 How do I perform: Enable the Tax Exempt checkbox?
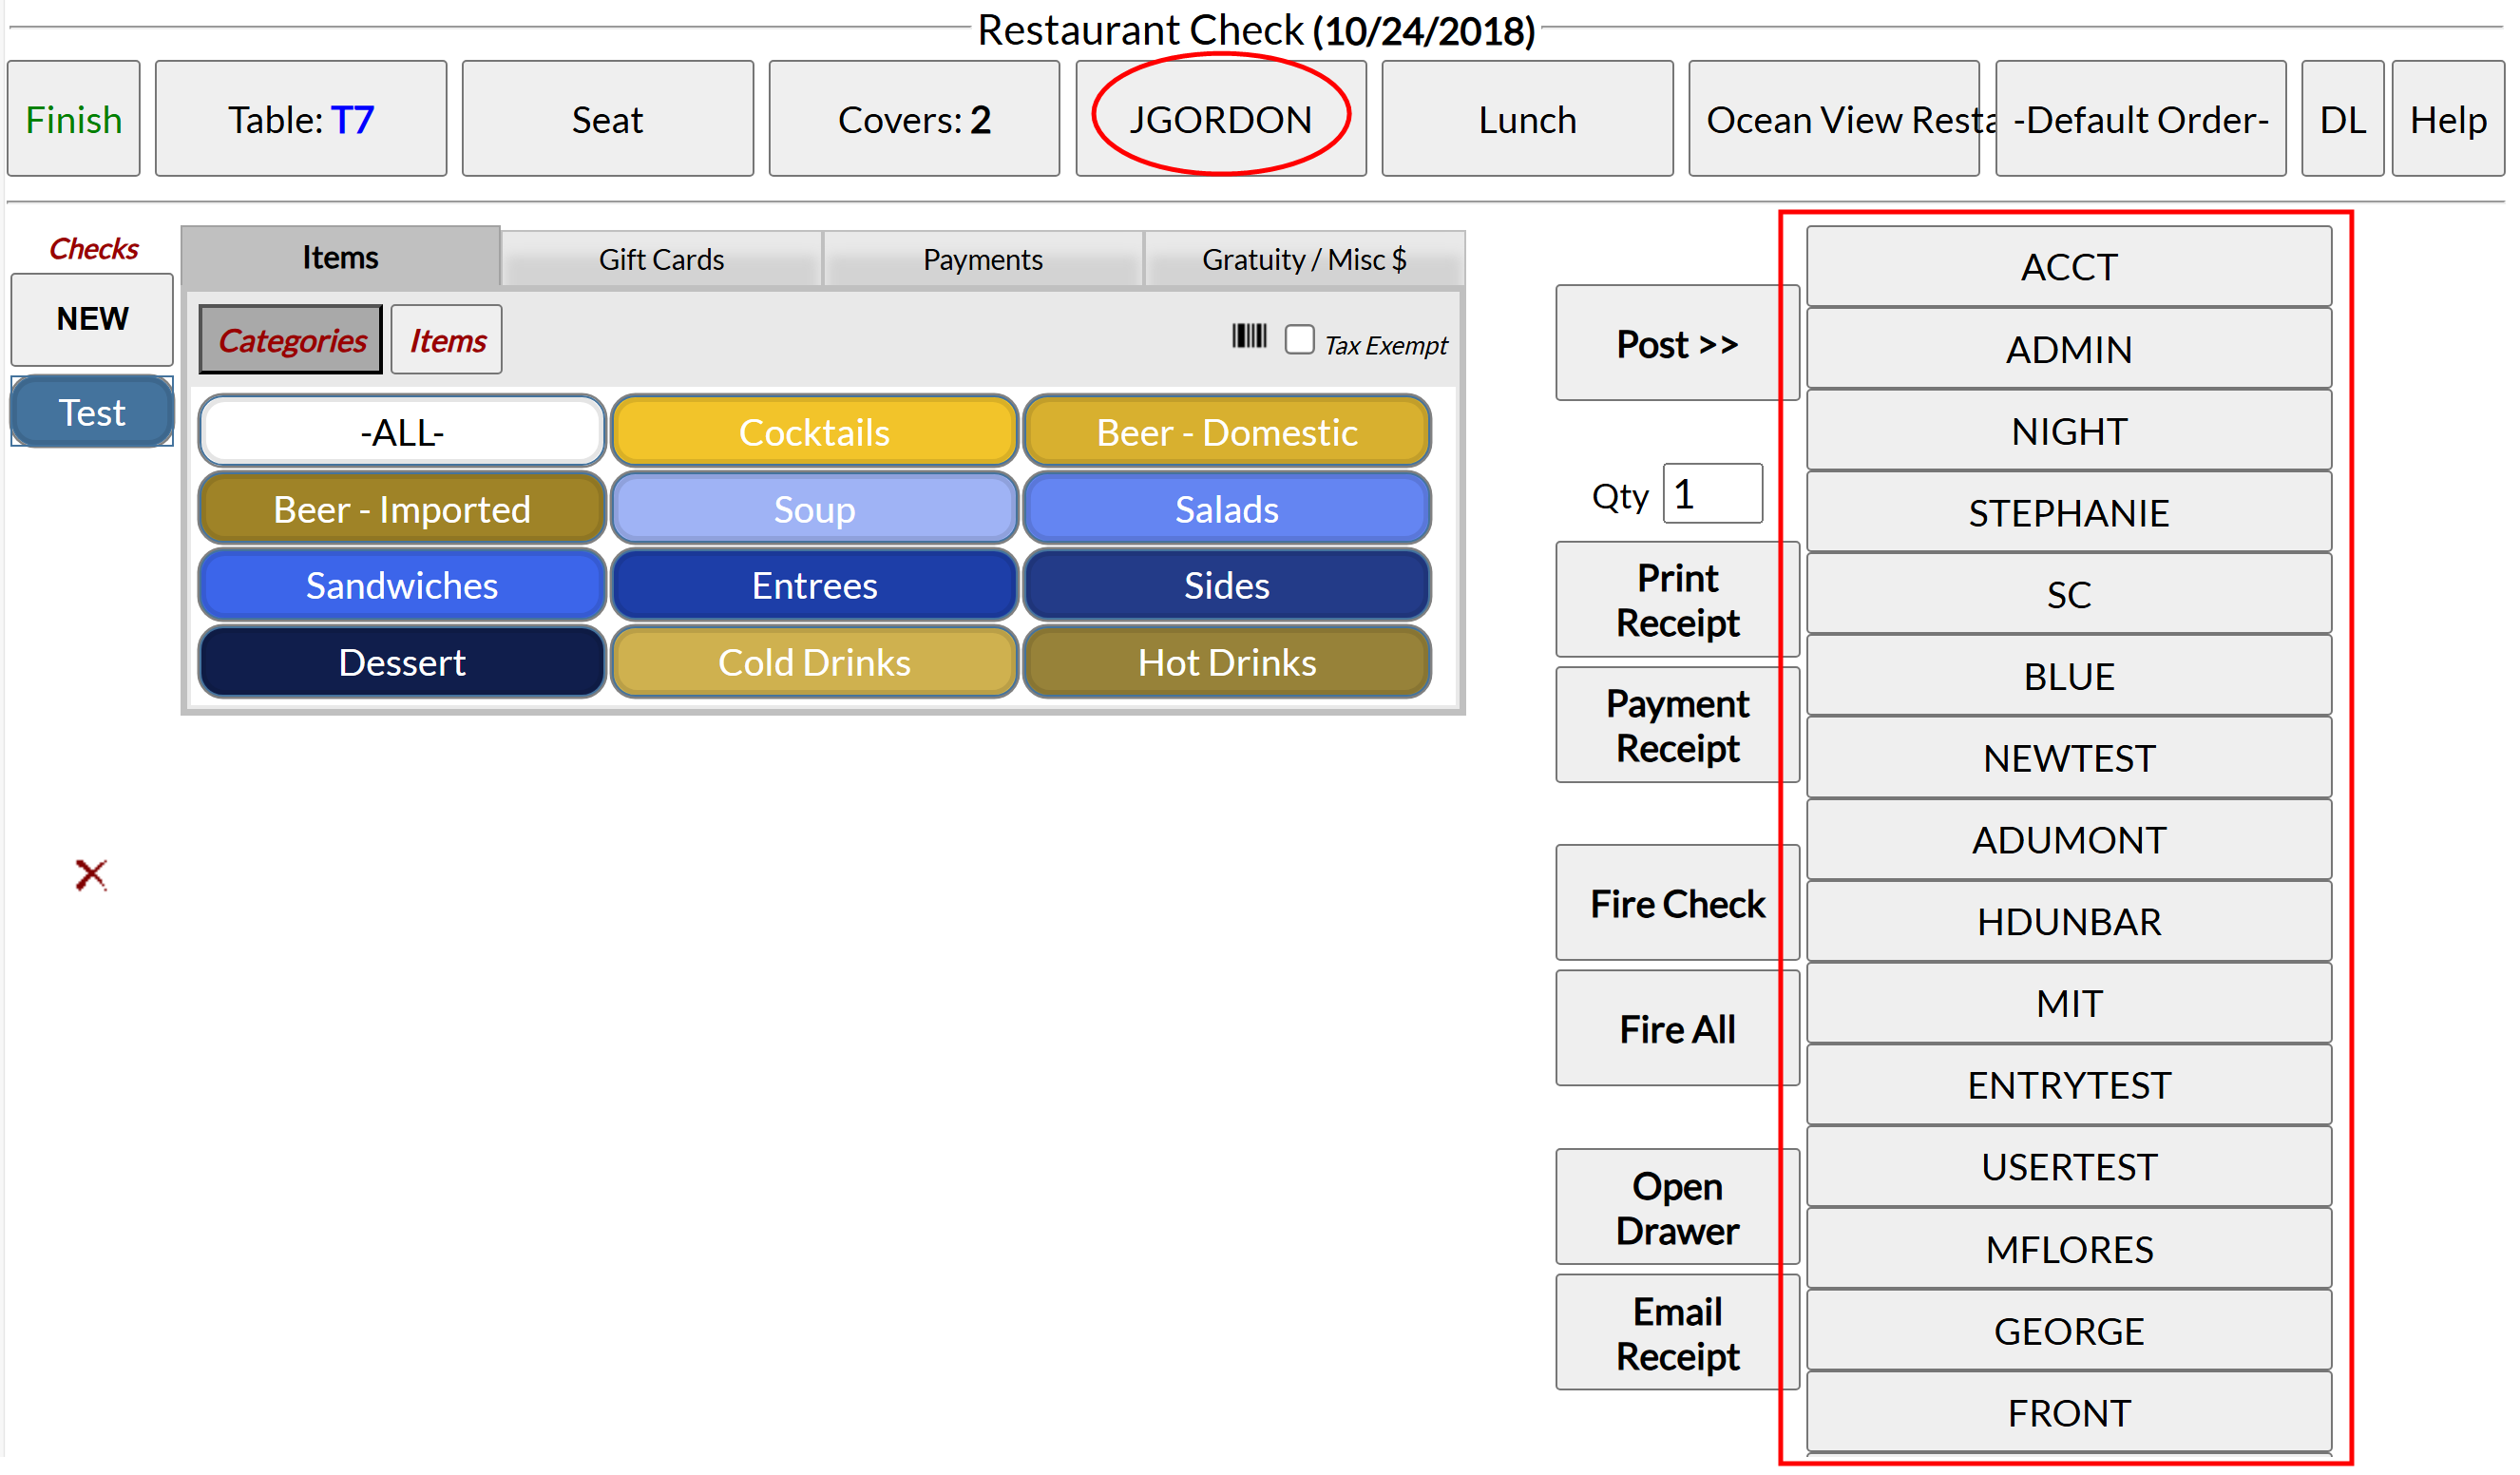point(1299,340)
